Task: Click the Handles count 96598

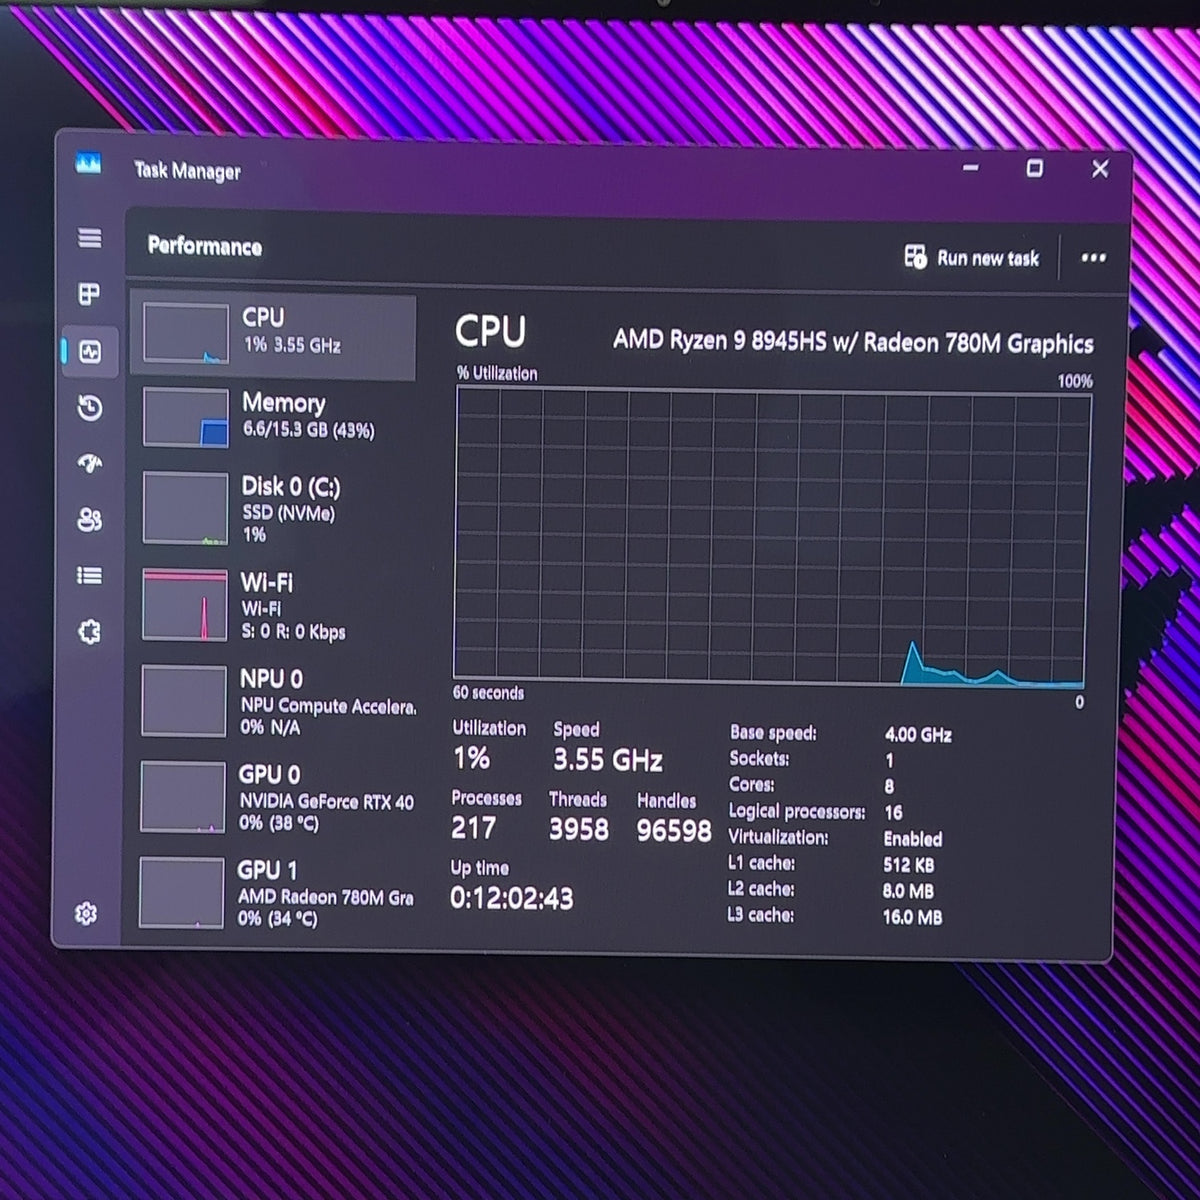Action: tap(674, 830)
